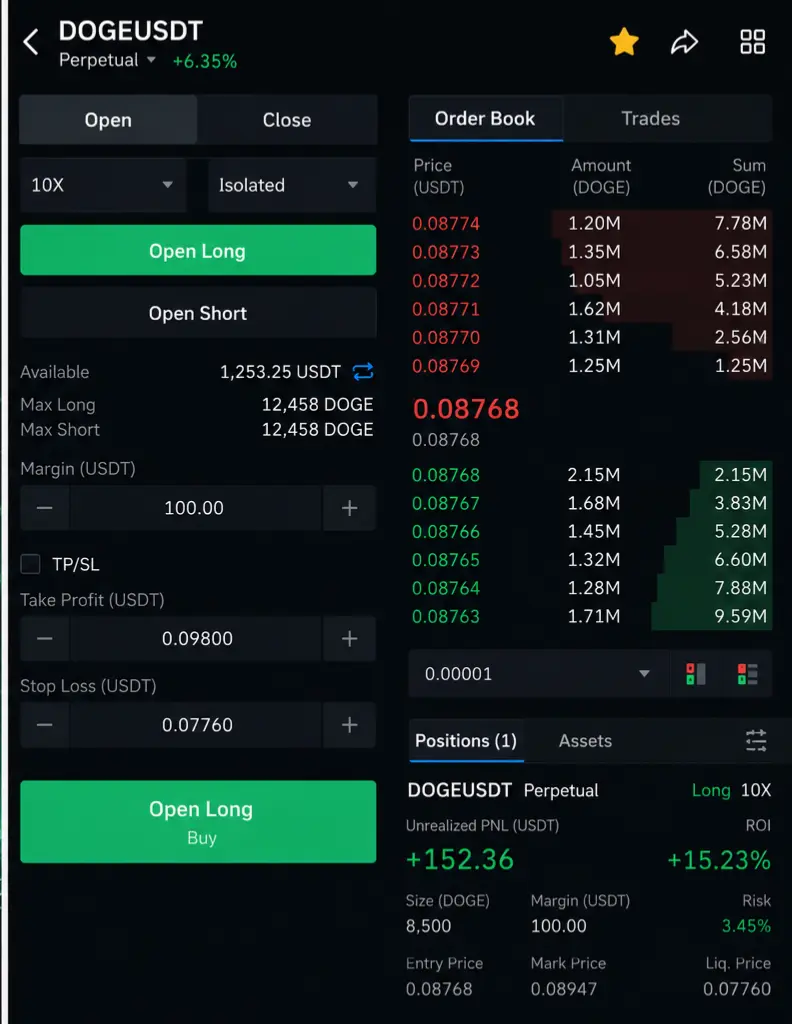Screen dimensions: 792x1024
Task: Open the 0.00001 price precision dropdown
Action: pos(539,673)
